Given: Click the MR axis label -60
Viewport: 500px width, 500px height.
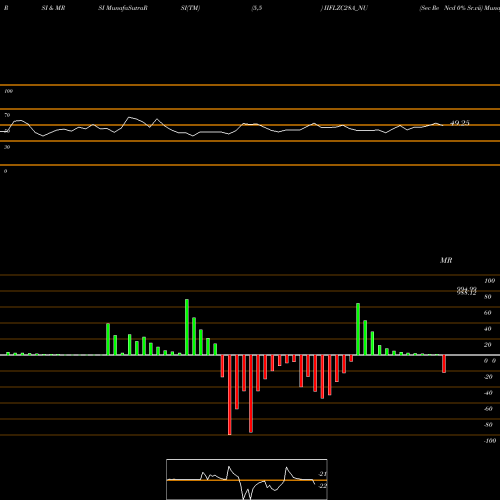Looking at the screenshot, I should (x=488, y=409).
